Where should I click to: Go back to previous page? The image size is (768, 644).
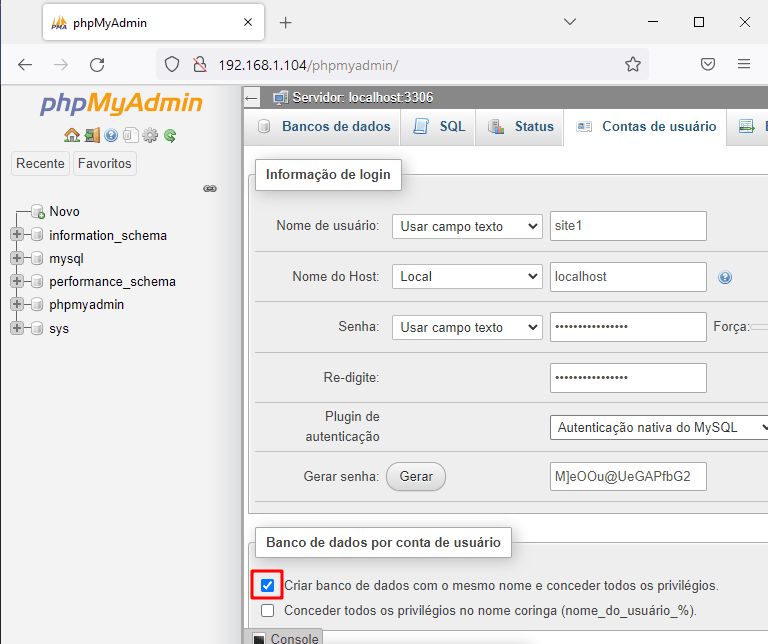[25, 65]
